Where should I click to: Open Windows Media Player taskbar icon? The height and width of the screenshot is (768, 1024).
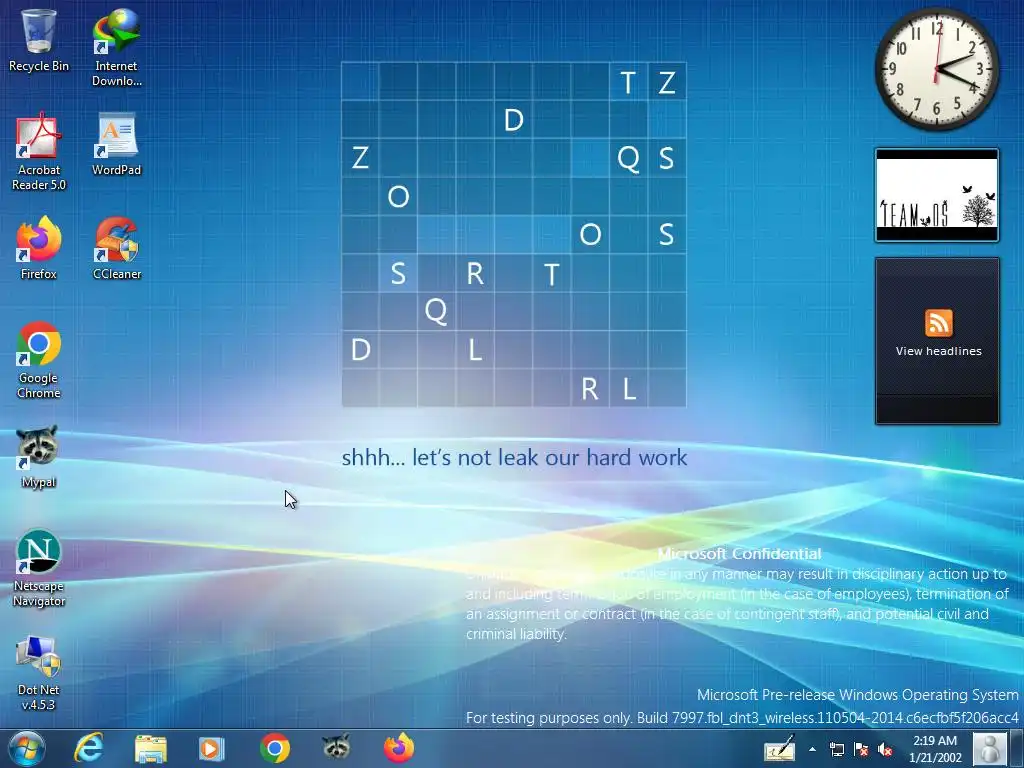pos(212,748)
